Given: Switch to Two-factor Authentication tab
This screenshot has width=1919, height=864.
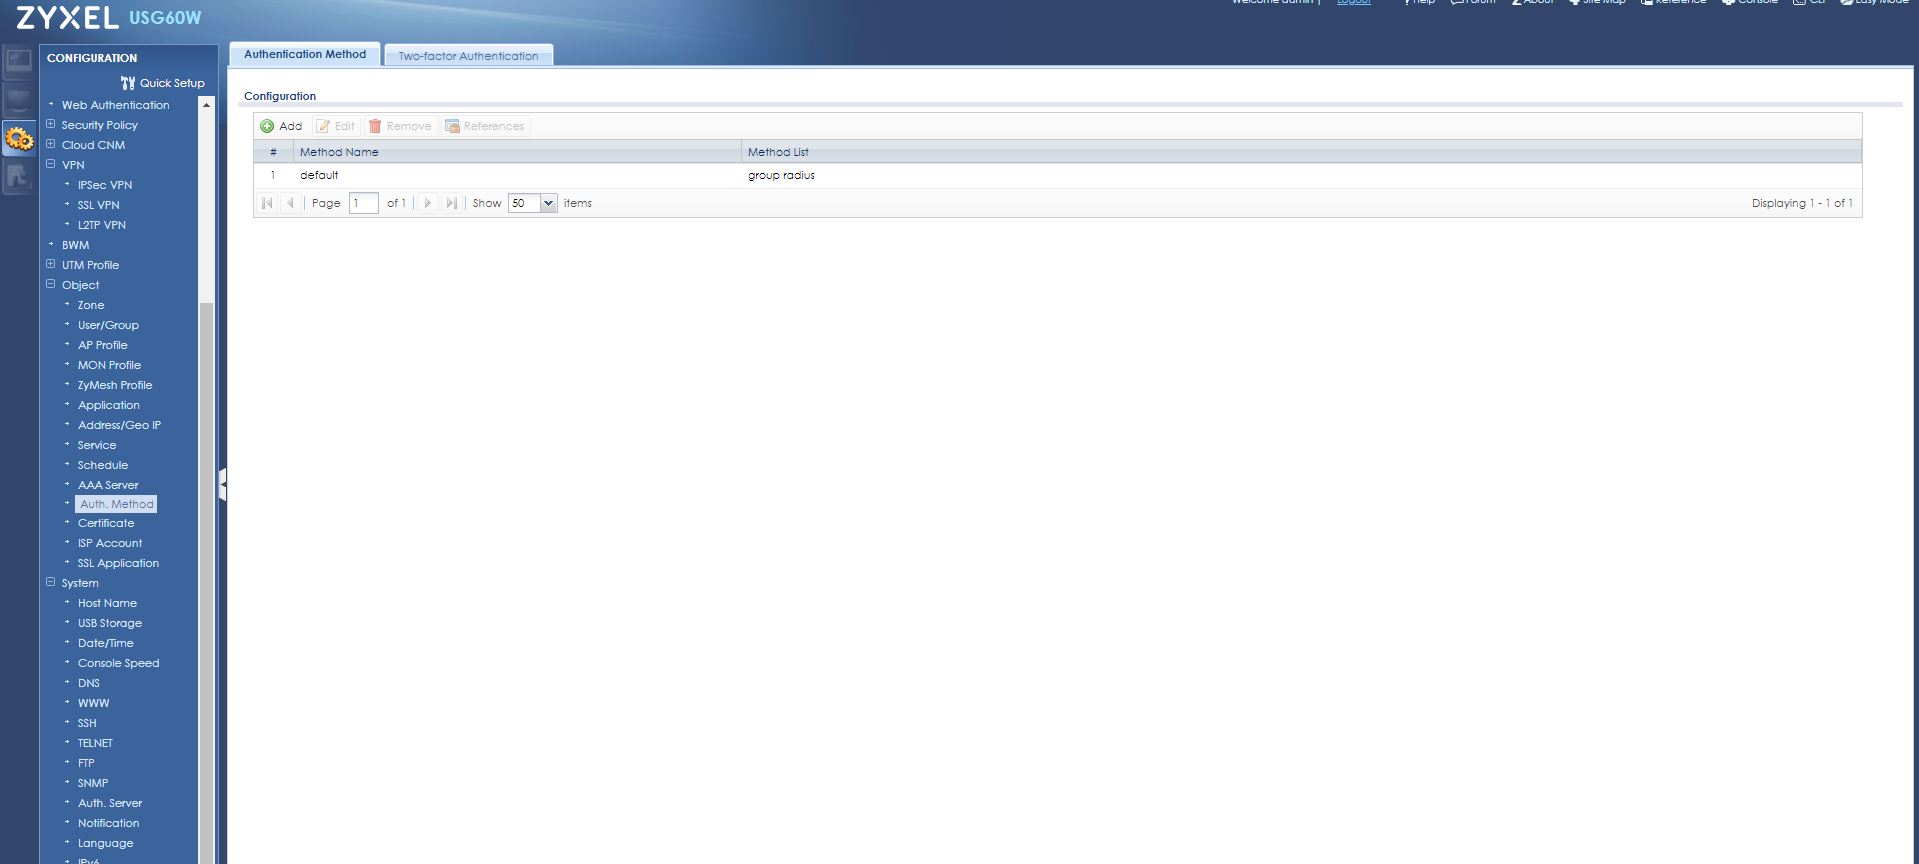Looking at the screenshot, I should point(468,56).
